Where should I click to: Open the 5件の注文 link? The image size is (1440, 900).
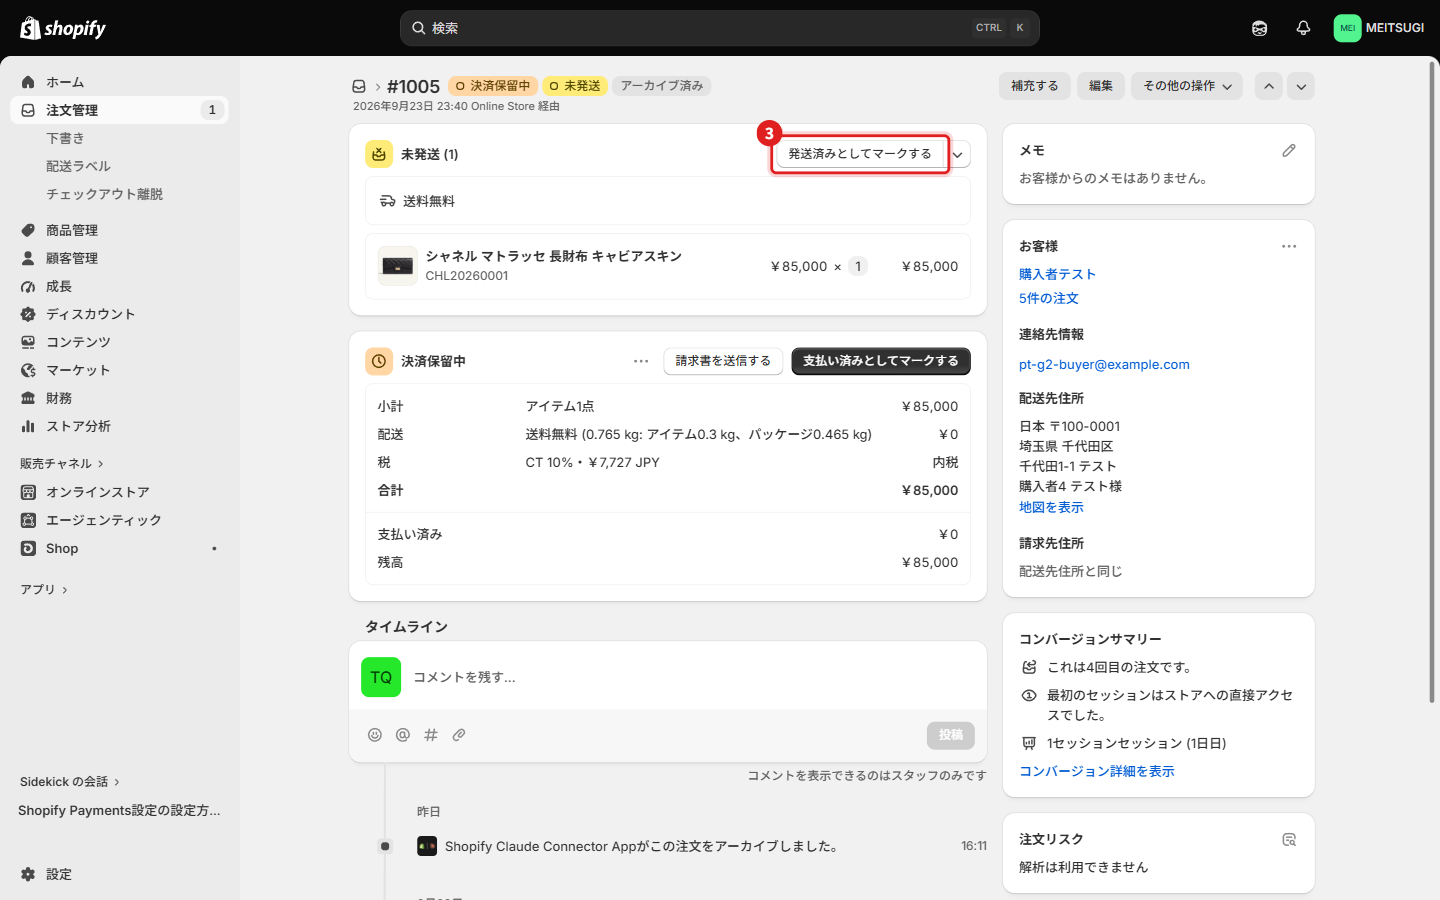[x=1048, y=298]
